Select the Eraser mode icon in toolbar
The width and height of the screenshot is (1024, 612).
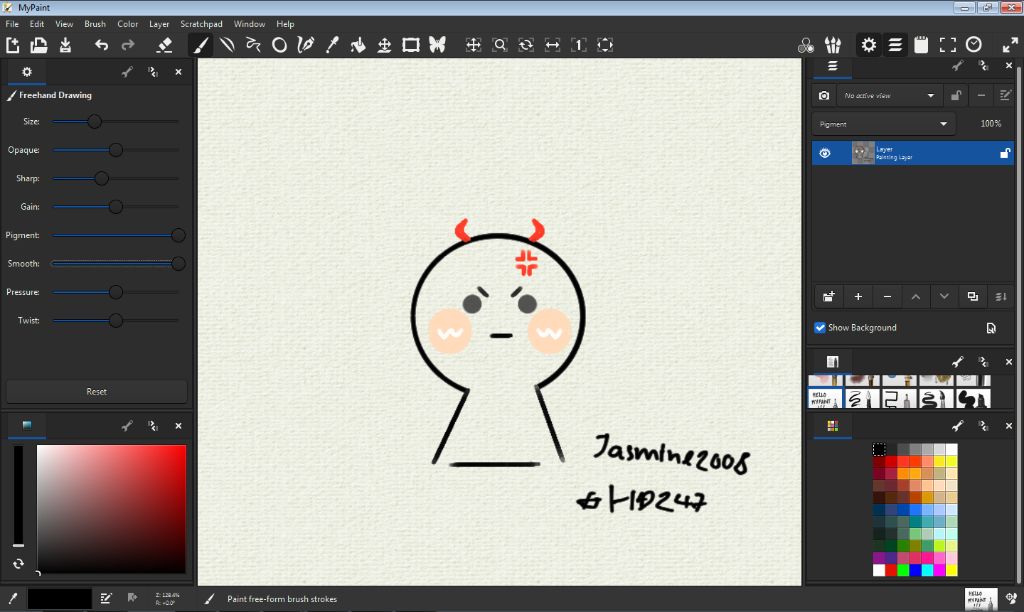click(x=165, y=45)
